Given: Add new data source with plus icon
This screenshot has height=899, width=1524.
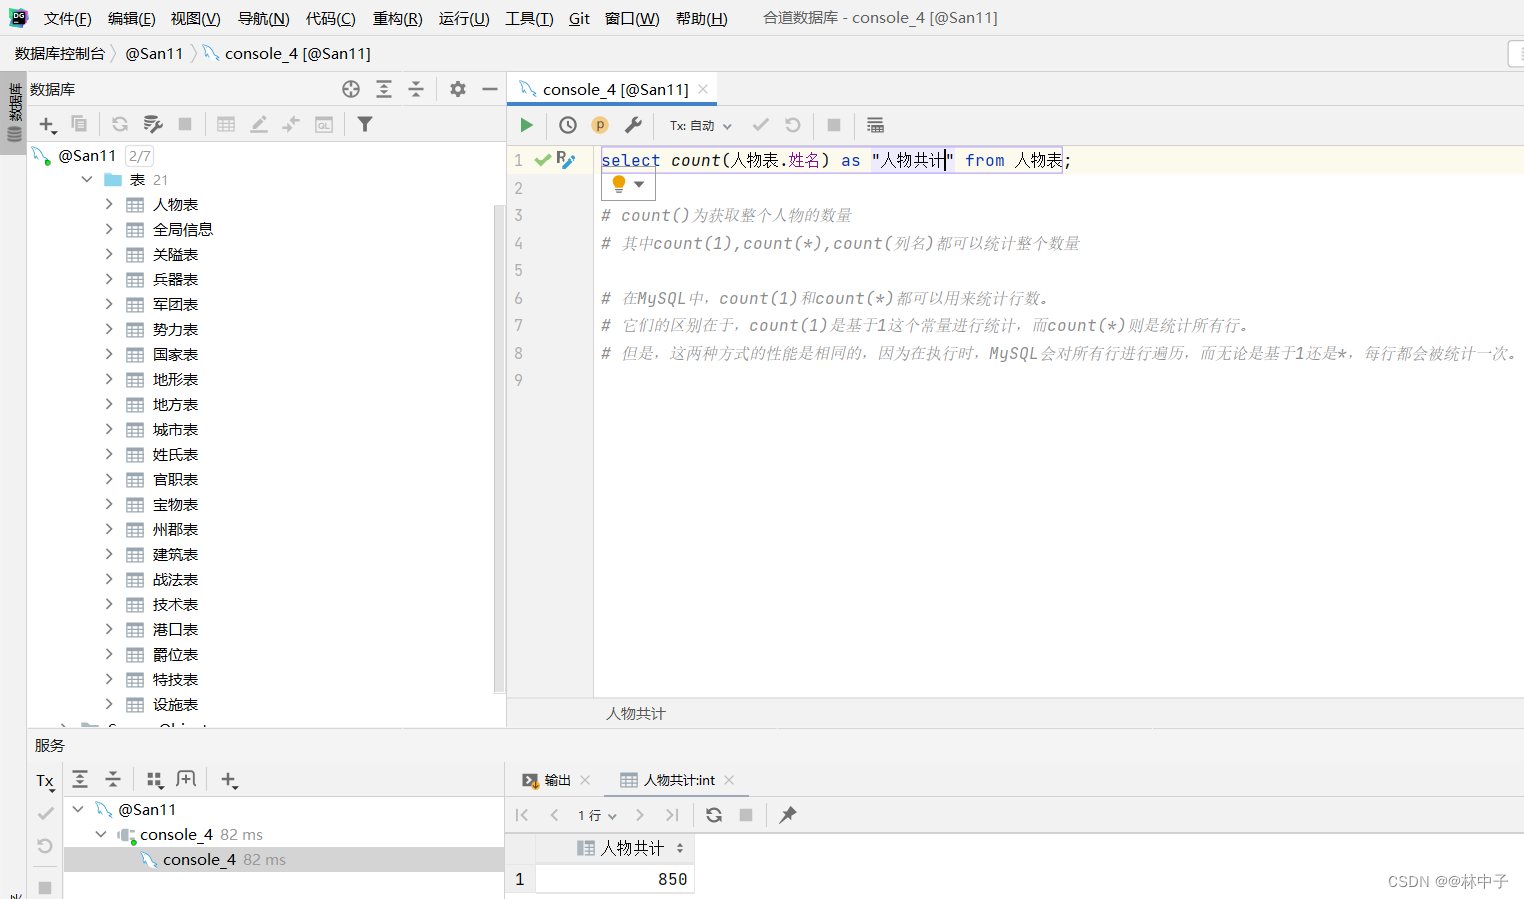Looking at the screenshot, I should coord(47,125).
